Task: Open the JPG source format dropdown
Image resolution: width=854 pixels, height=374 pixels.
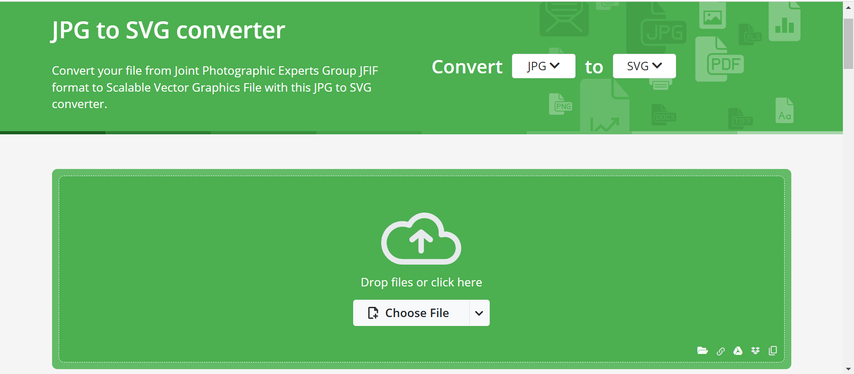Action: click(x=544, y=66)
